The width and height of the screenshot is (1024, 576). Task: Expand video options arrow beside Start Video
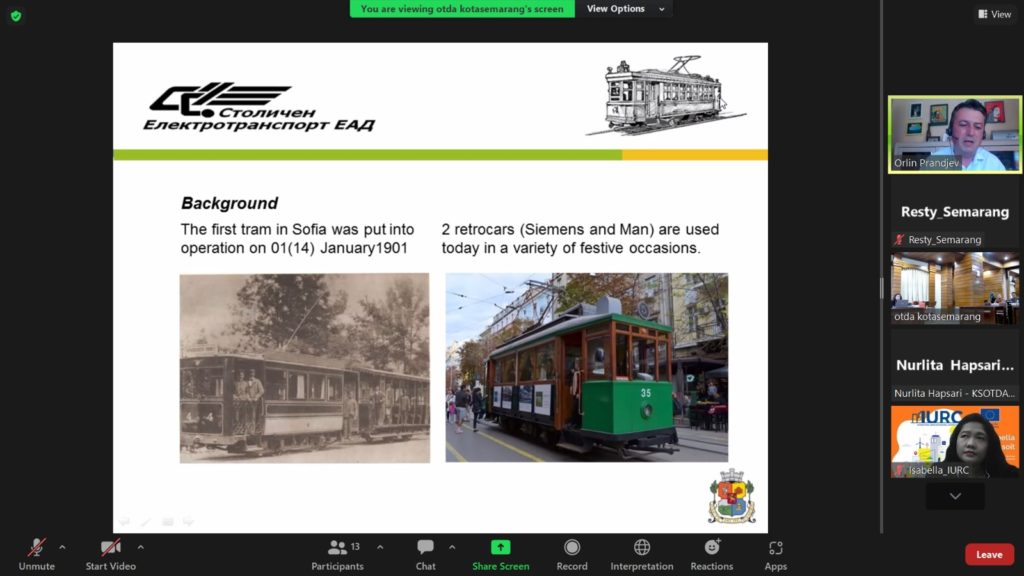(140, 547)
